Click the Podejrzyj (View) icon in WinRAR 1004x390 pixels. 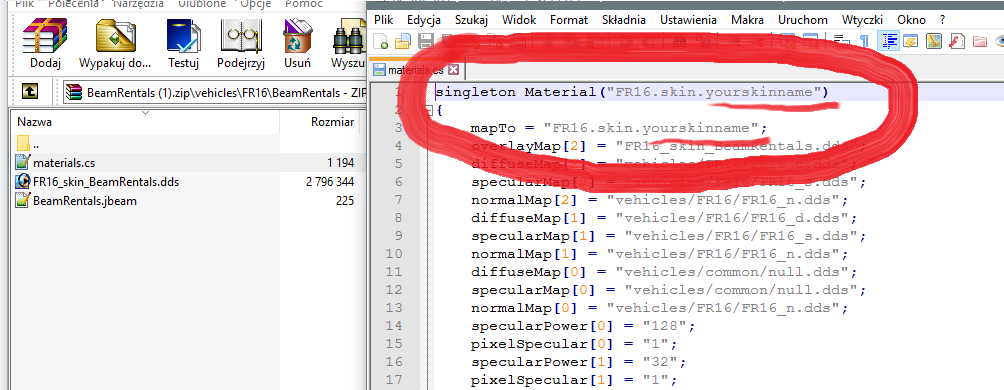[241, 36]
